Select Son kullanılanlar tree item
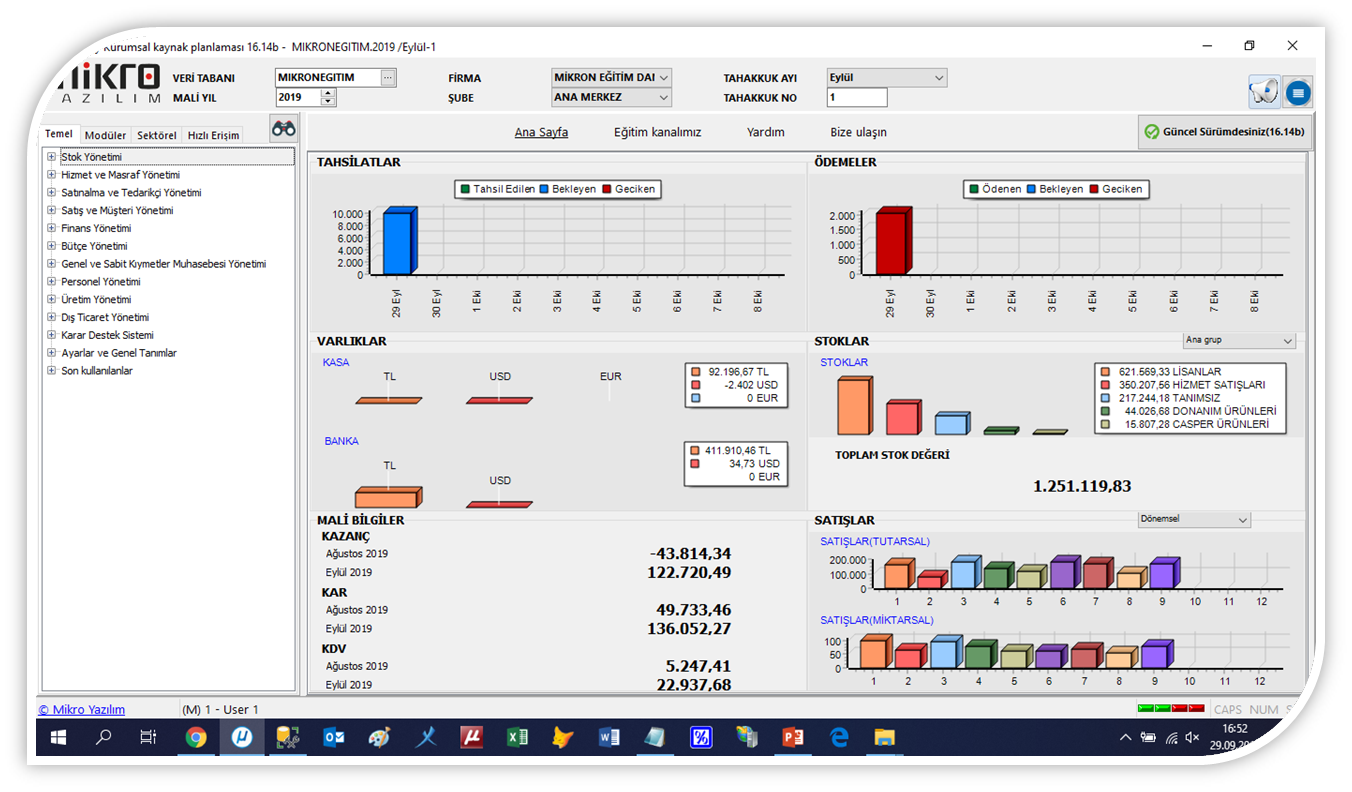This screenshot has width=1352, height=792. point(97,371)
